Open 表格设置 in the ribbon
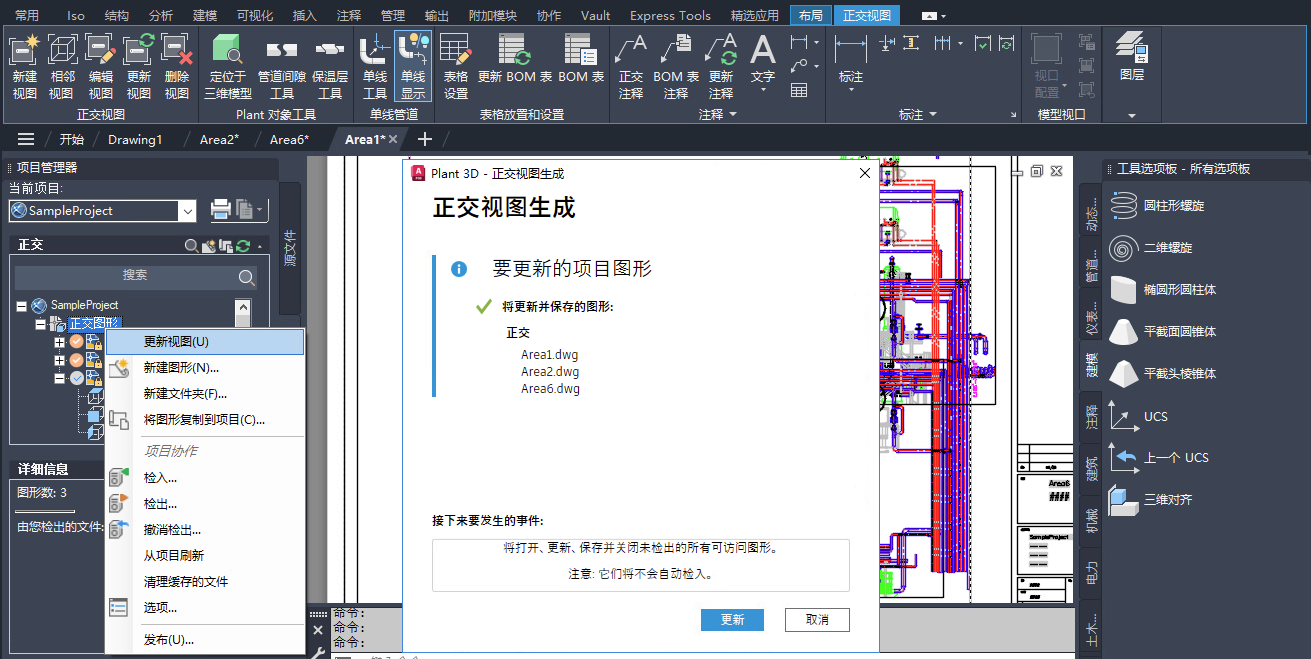Image resolution: width=1311 pixels, height=659 pixels. (456, 66)
